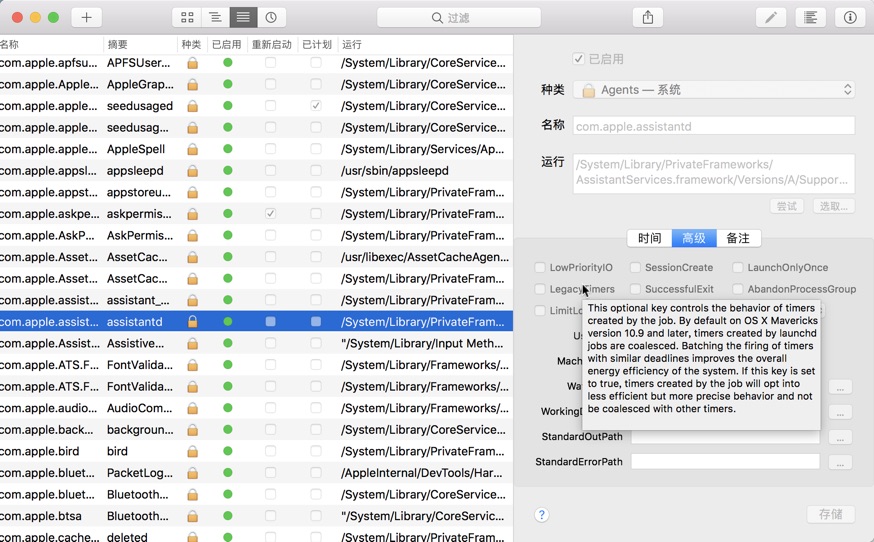Click the 运行 path text field
This screenshot has width=874, height=542.
[x=713, y=173]
